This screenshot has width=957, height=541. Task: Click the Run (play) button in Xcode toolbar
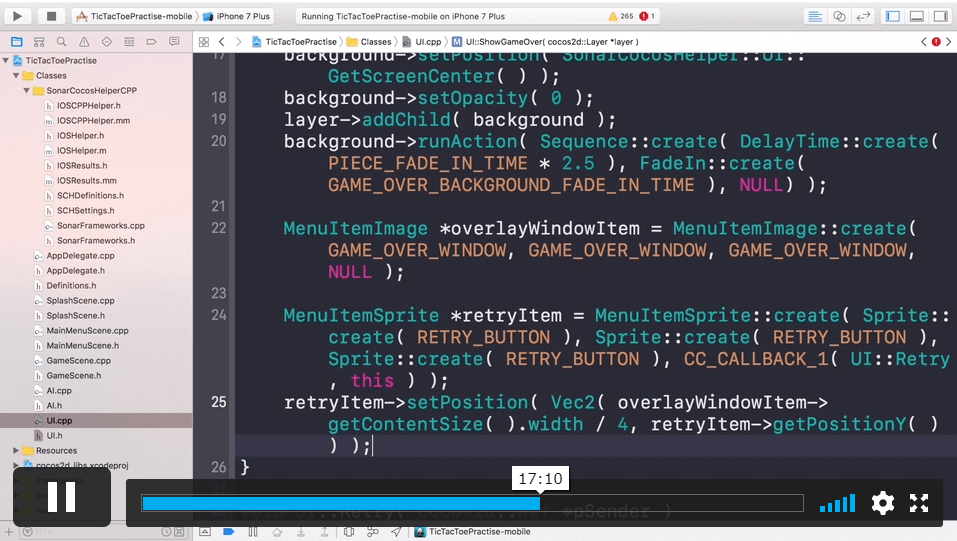point(17,16)
